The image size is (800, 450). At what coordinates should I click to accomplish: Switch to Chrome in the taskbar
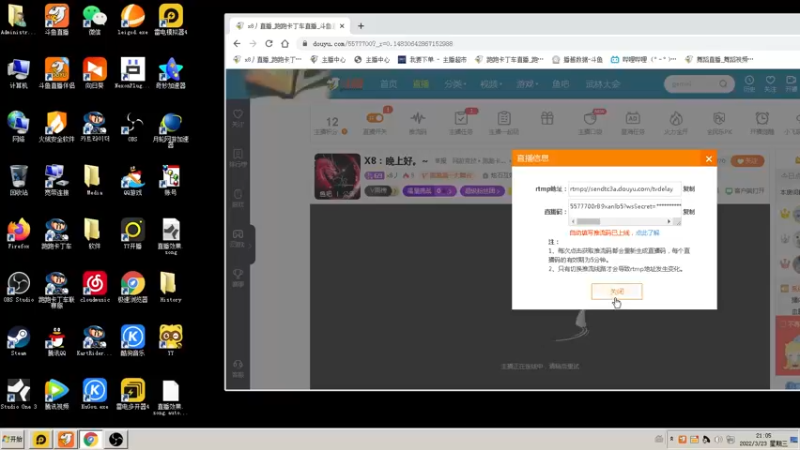tap(90, 439)
